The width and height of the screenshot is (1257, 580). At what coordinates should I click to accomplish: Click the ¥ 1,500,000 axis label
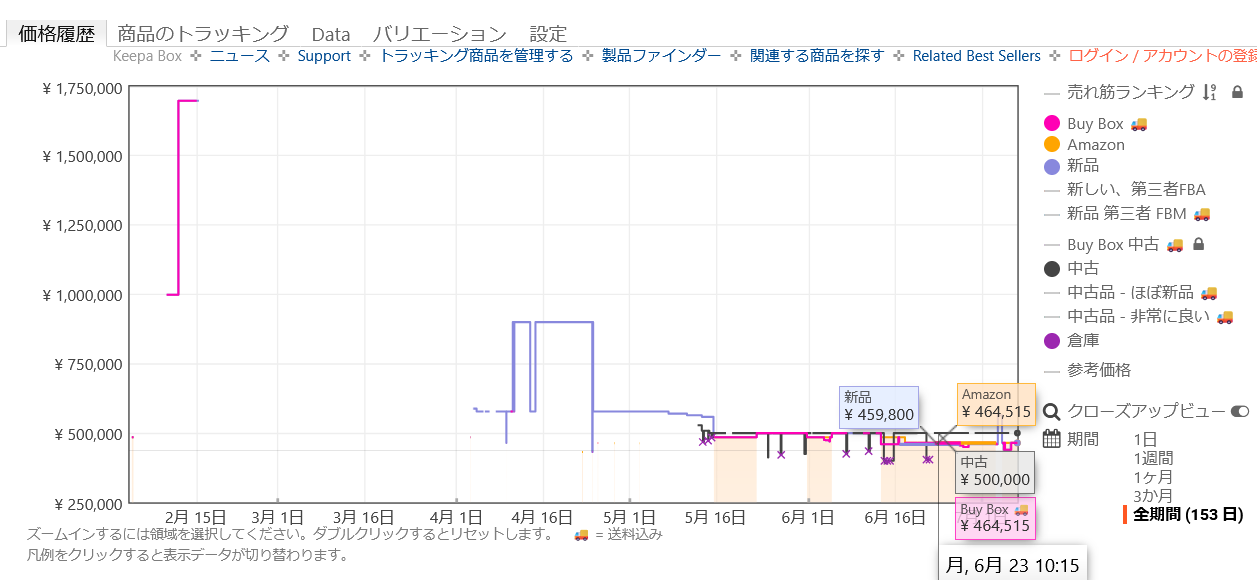(83, 156)
